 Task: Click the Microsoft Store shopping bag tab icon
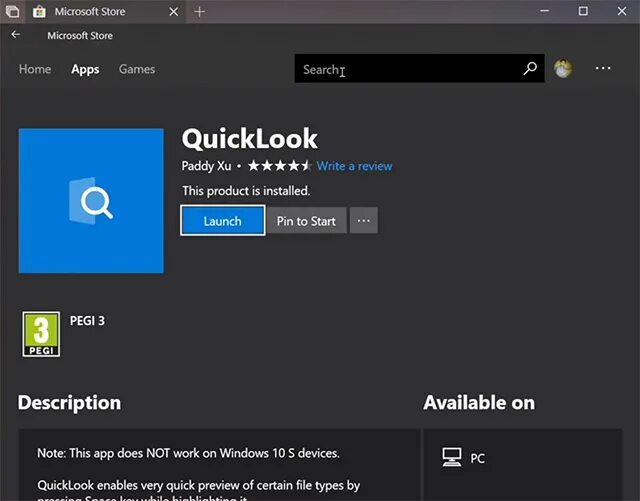click(x=39, y=11)
